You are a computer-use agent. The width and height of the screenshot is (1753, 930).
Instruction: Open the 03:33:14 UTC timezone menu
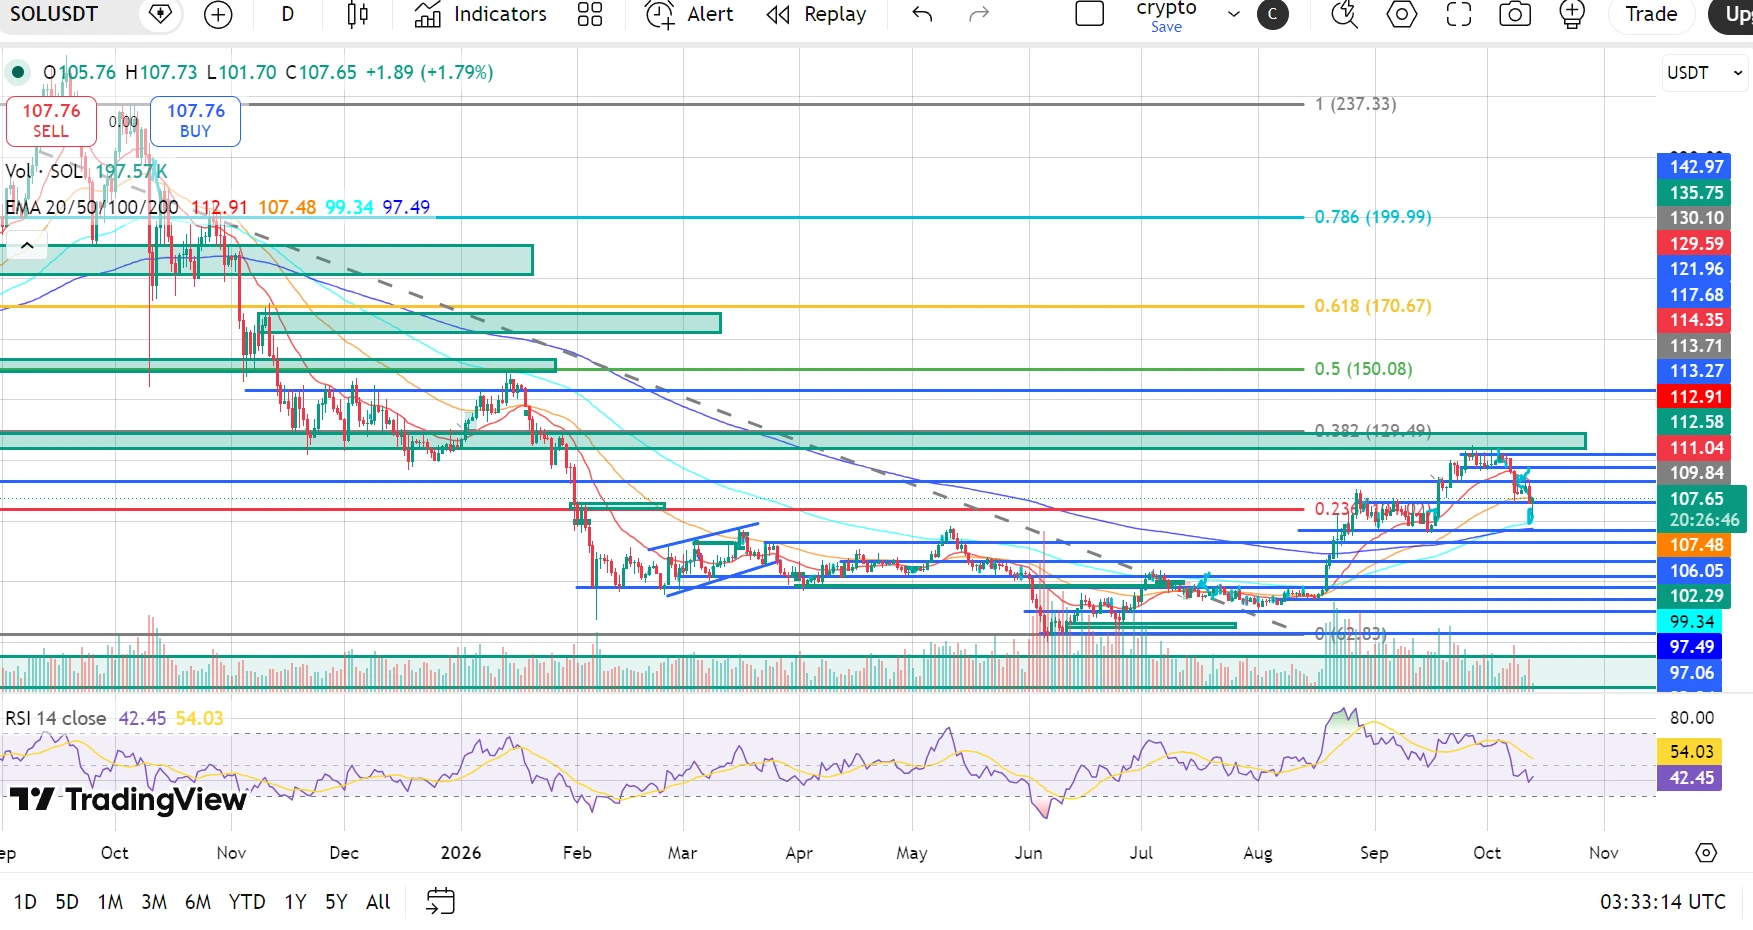click(x=1663, y=902)
